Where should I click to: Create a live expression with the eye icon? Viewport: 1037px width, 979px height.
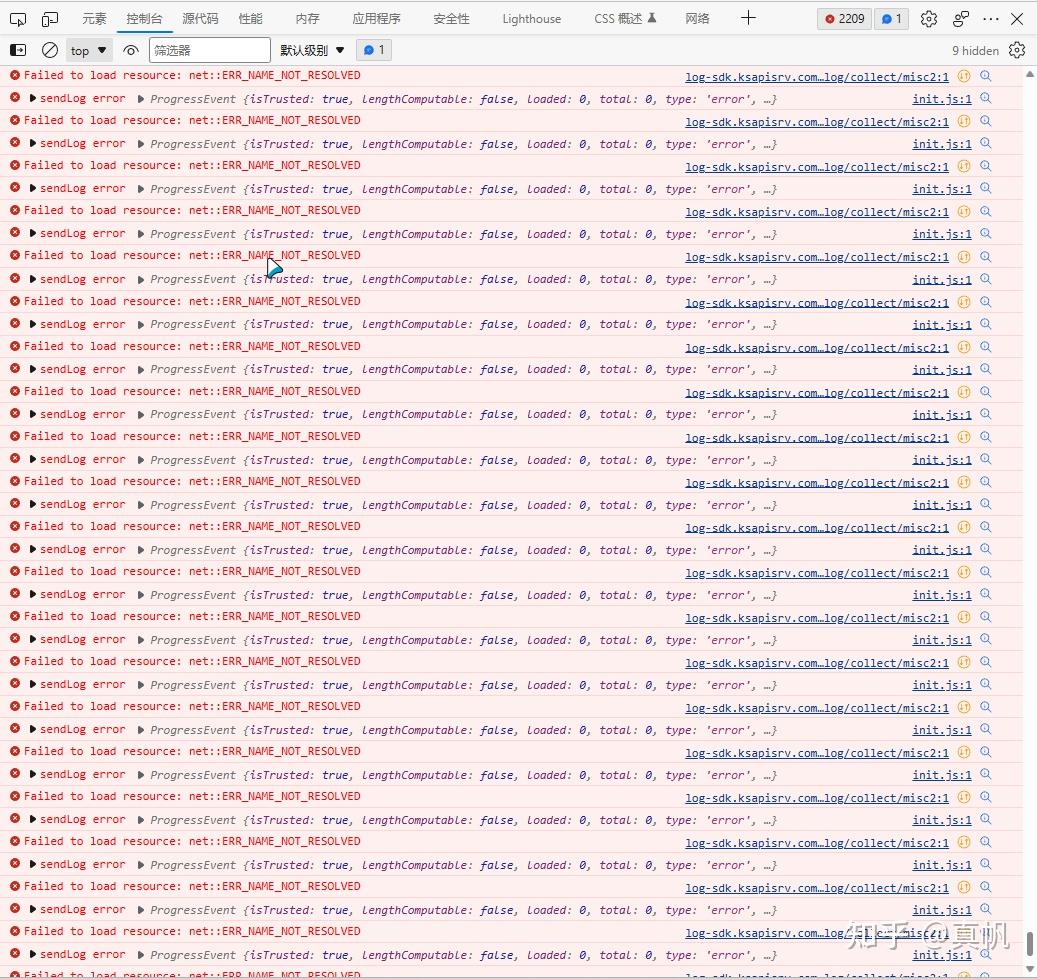131,49
